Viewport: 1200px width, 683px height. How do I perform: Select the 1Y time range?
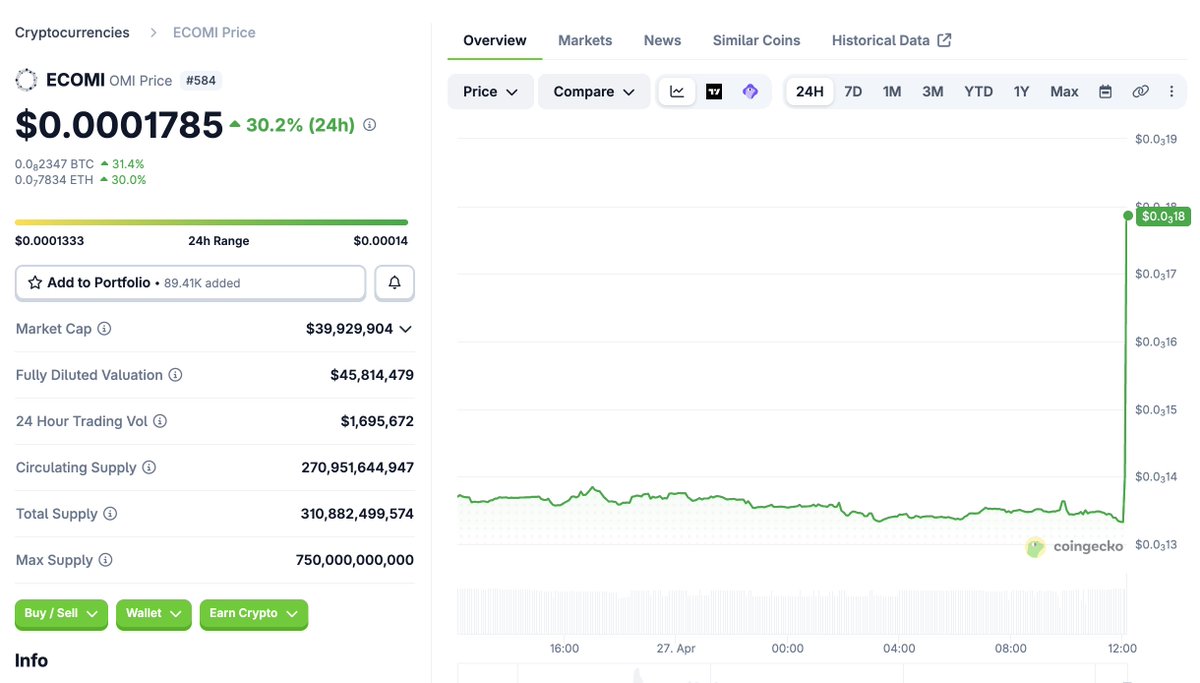1021,91
